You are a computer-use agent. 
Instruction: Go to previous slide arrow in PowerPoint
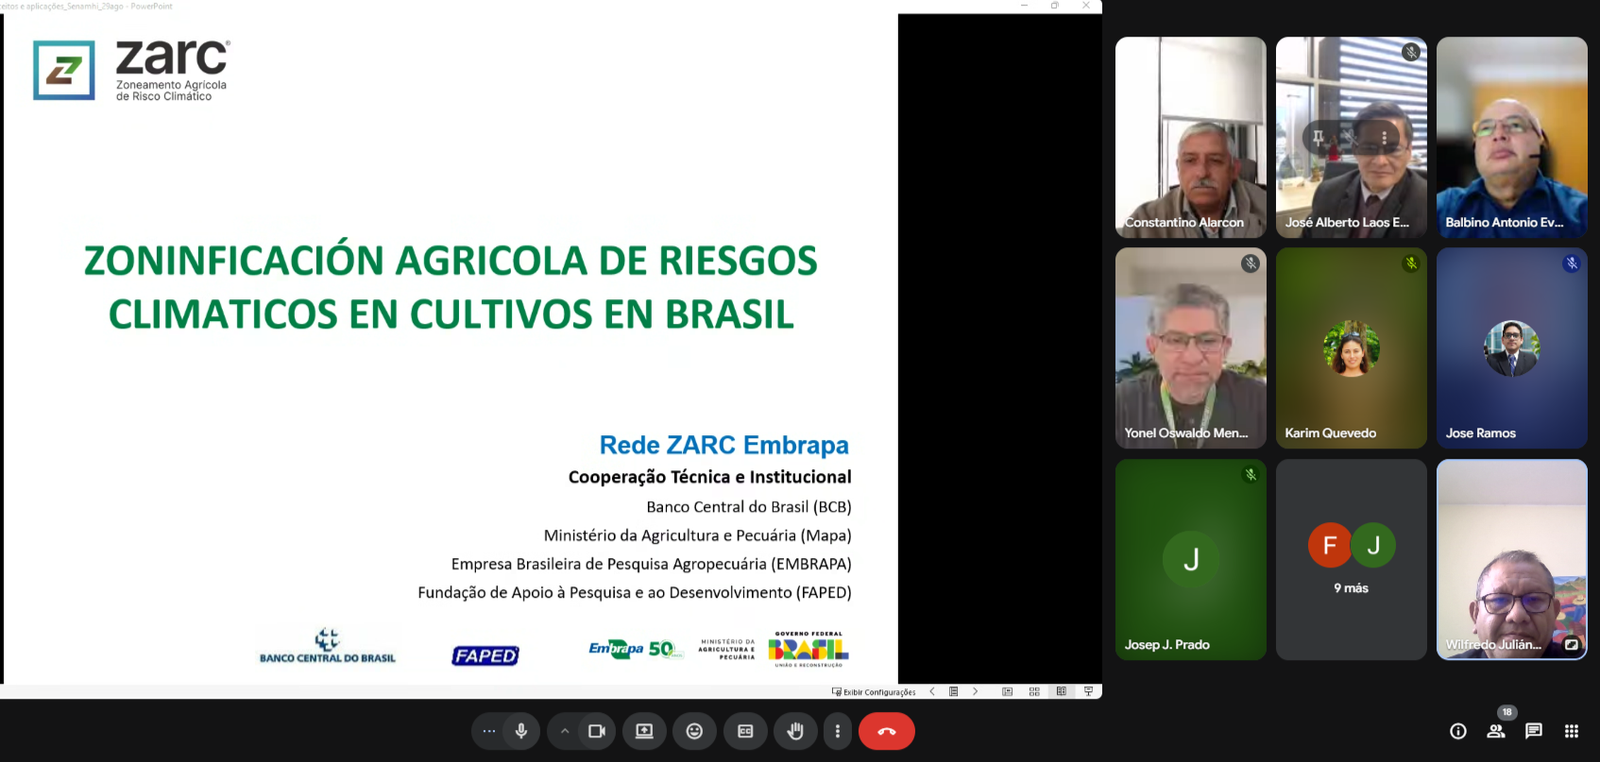932,691
